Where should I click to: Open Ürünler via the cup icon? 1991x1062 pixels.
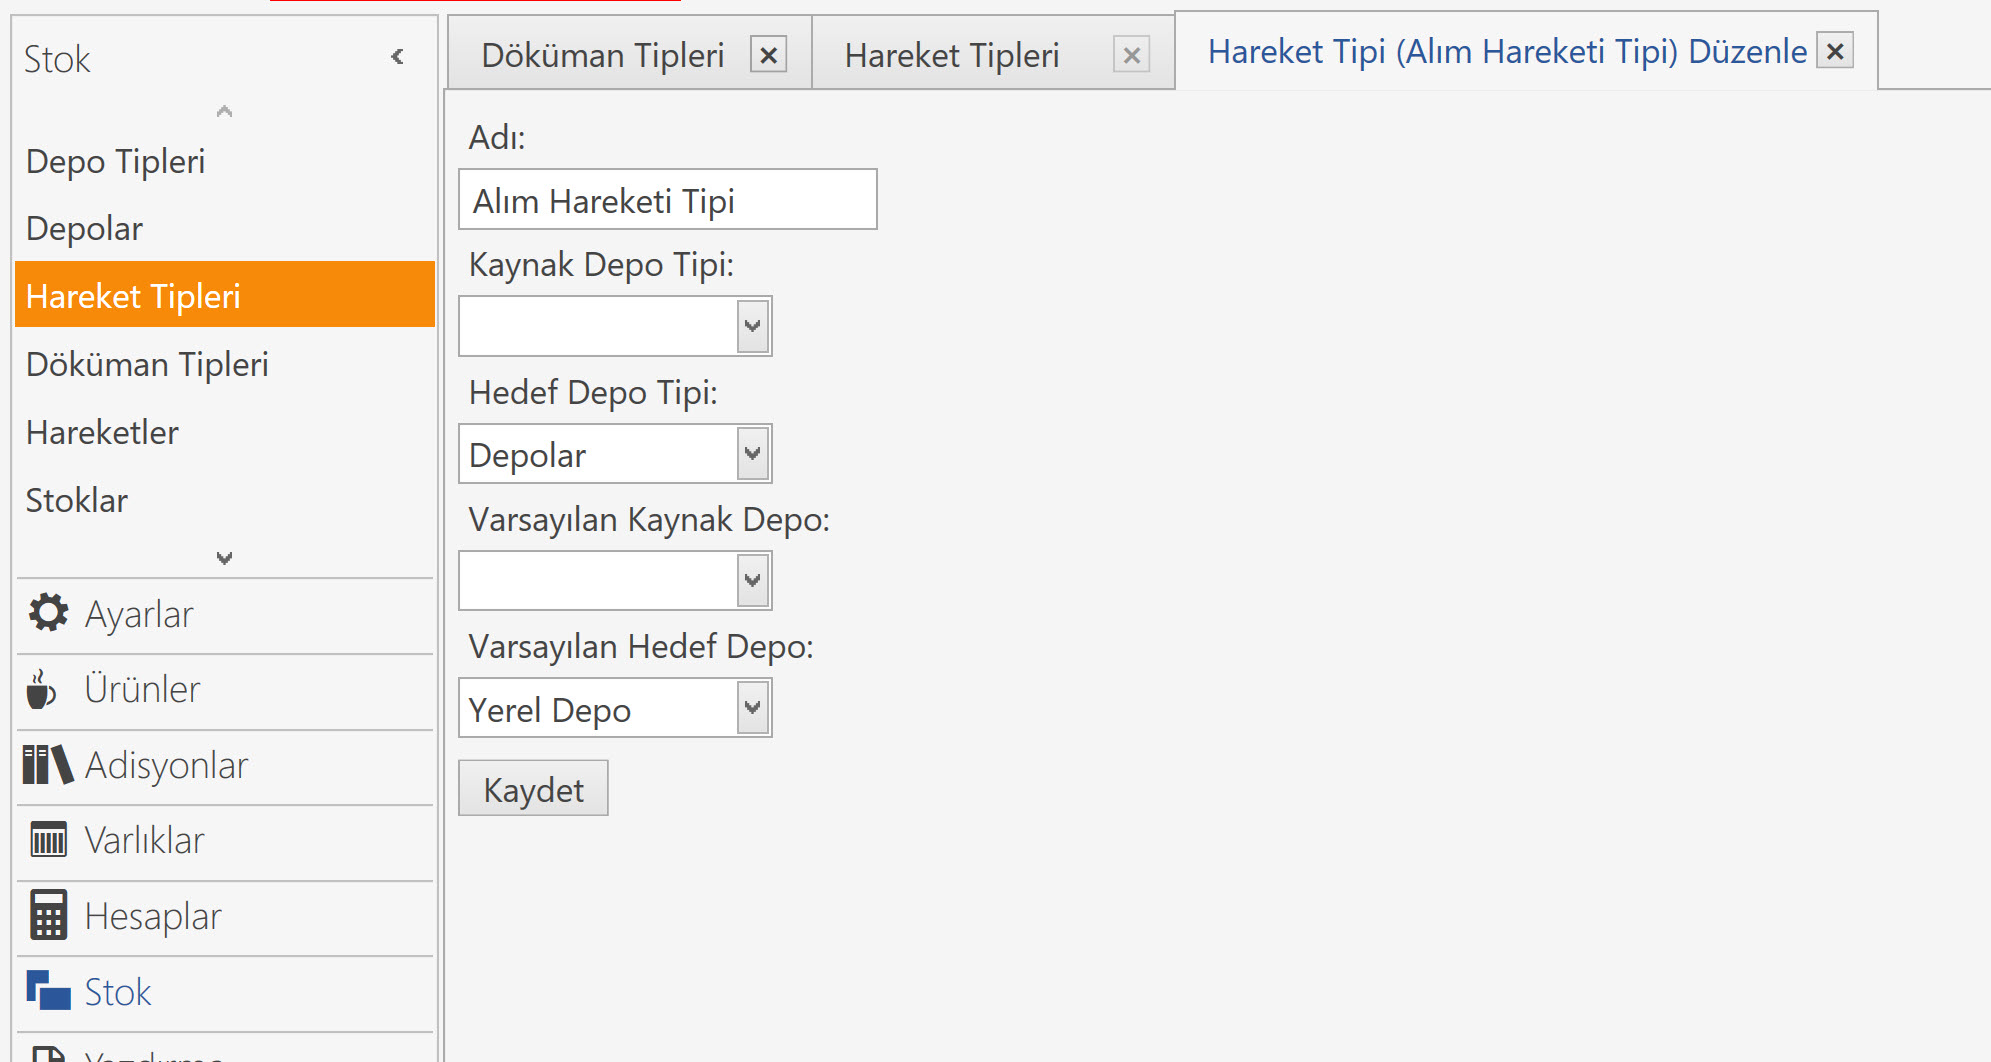tap(42, 689)
